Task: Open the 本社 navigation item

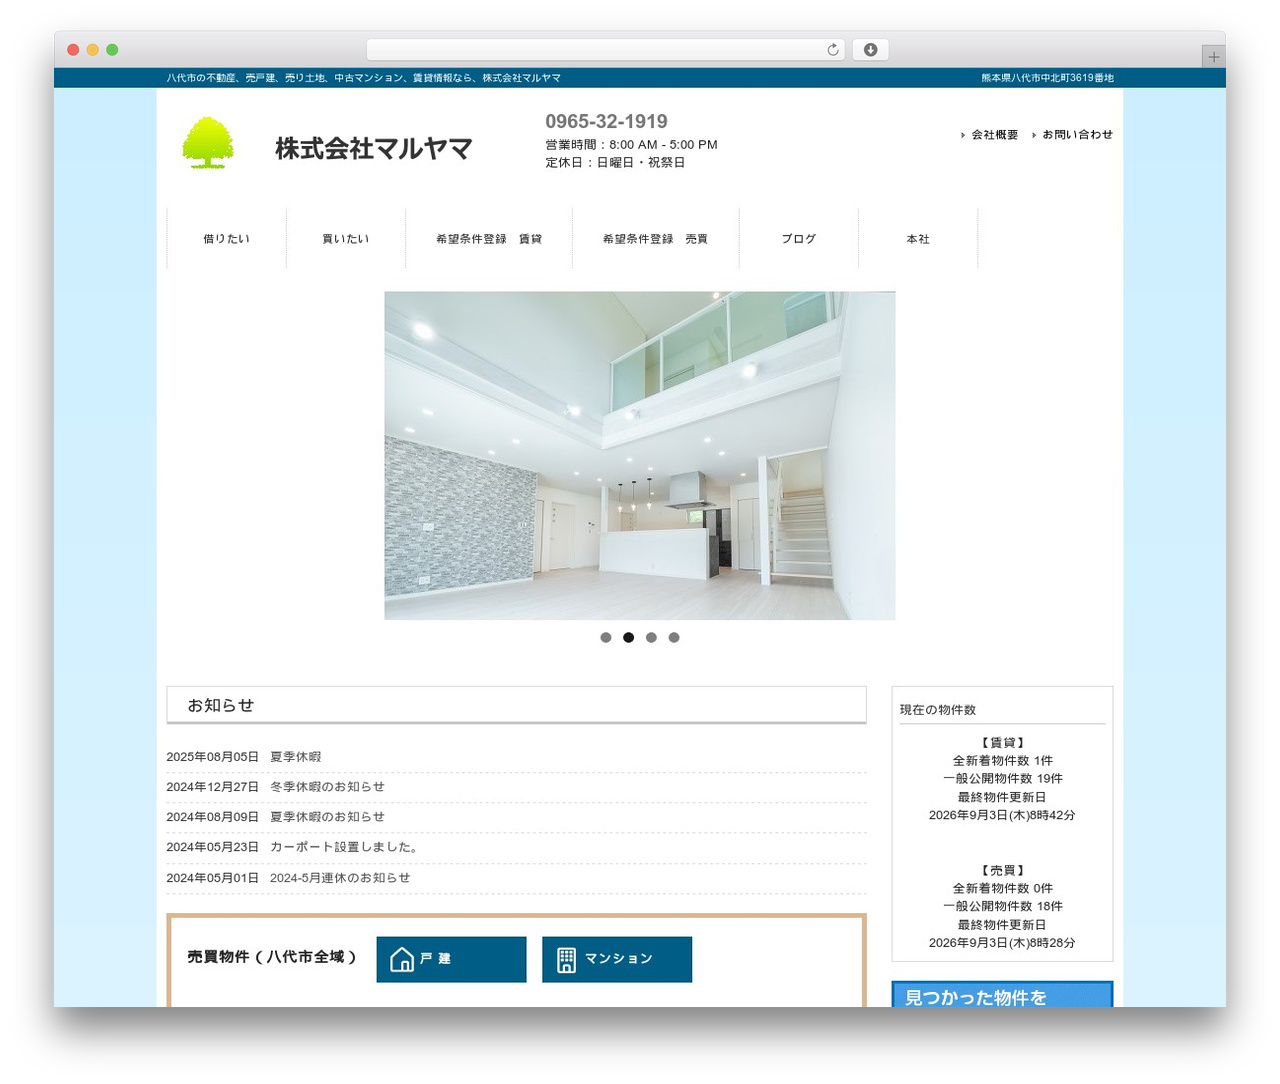Action: point(918,239)
